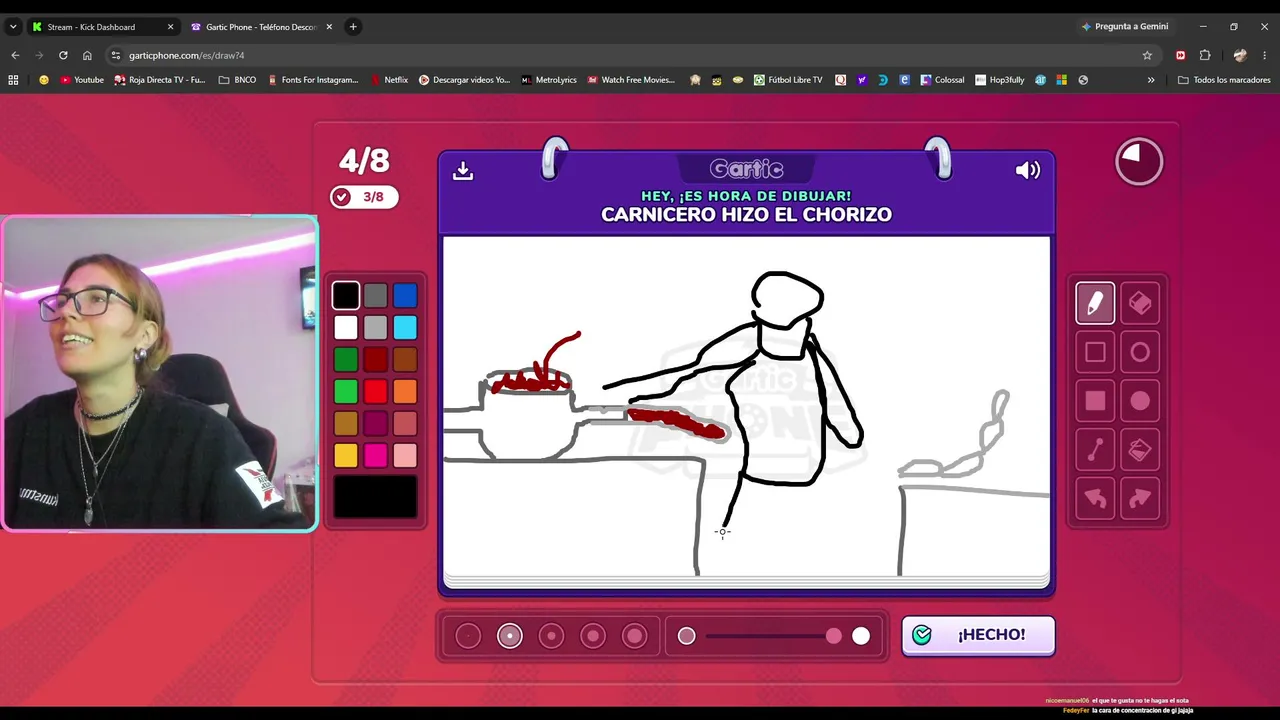Select the second brush size

click(510, 636)
